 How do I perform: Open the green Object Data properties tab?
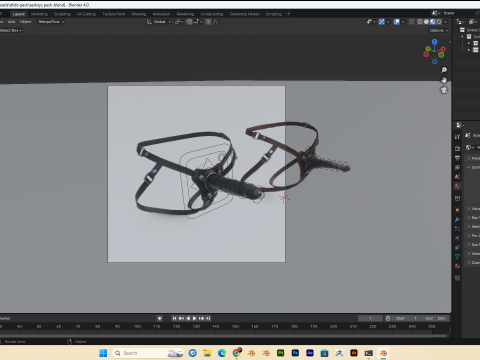[457, 256]
